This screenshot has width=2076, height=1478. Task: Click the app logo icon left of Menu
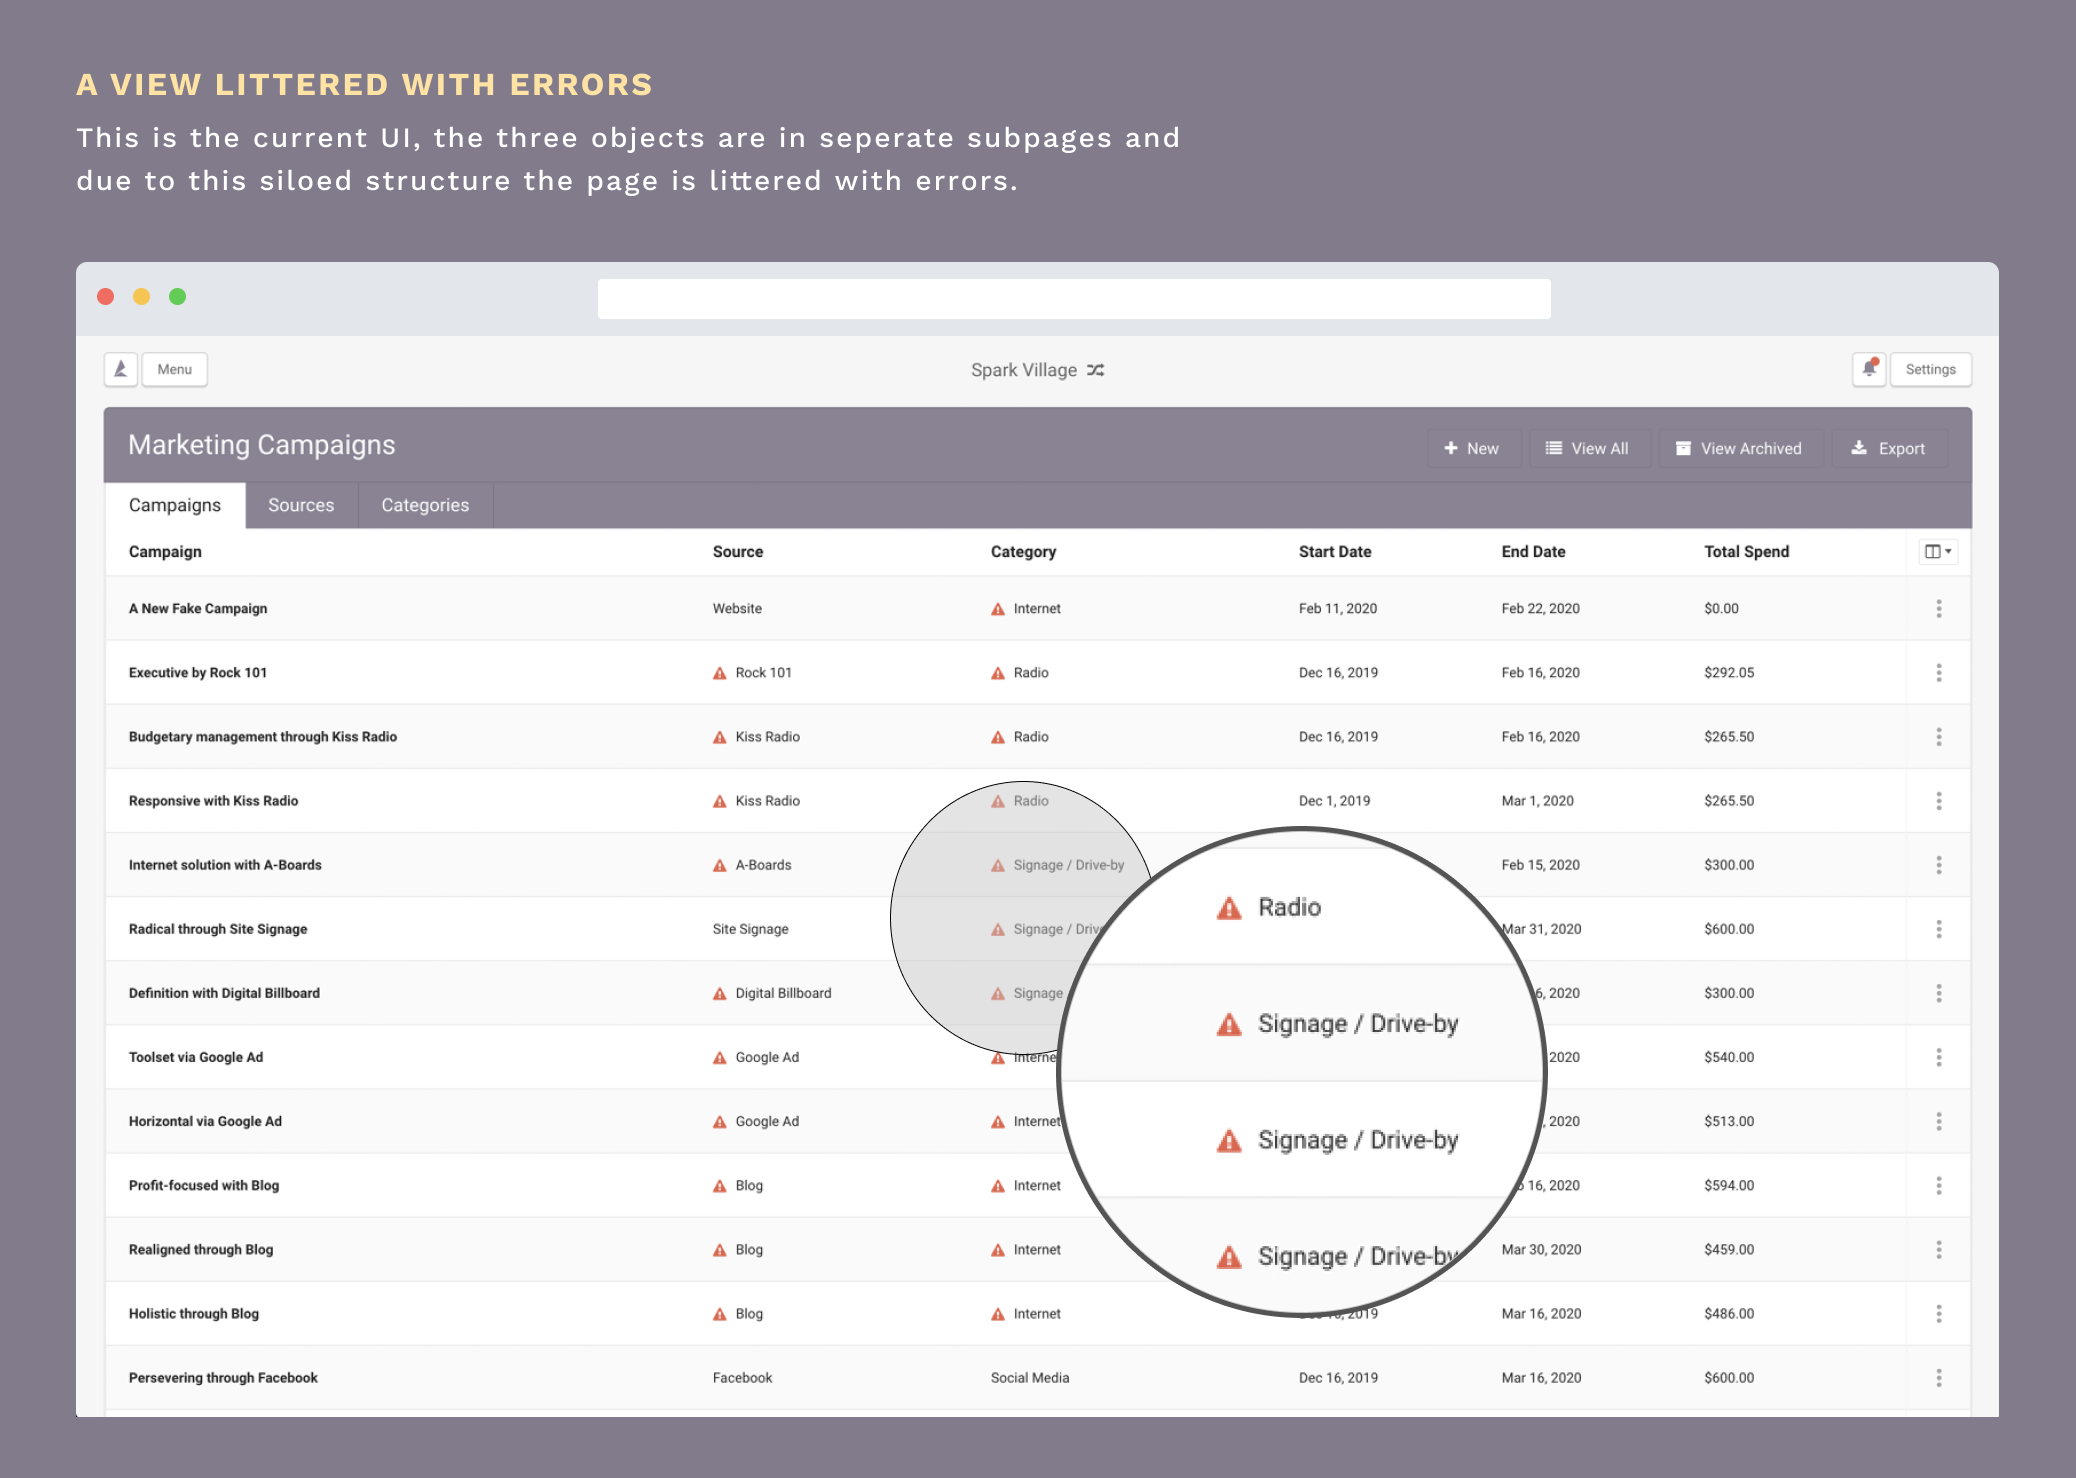click(x=119, y=369)
